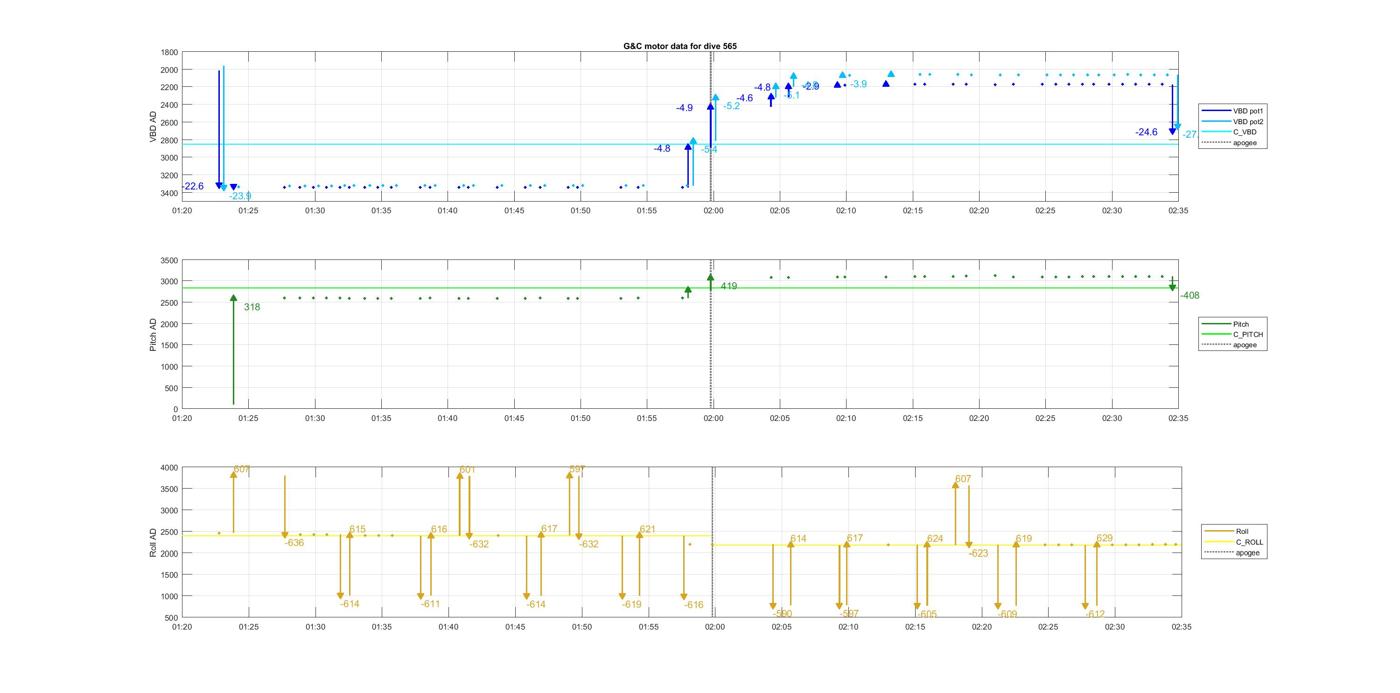
Task: Click the "-408" pitch data label
Action: 1190,295
